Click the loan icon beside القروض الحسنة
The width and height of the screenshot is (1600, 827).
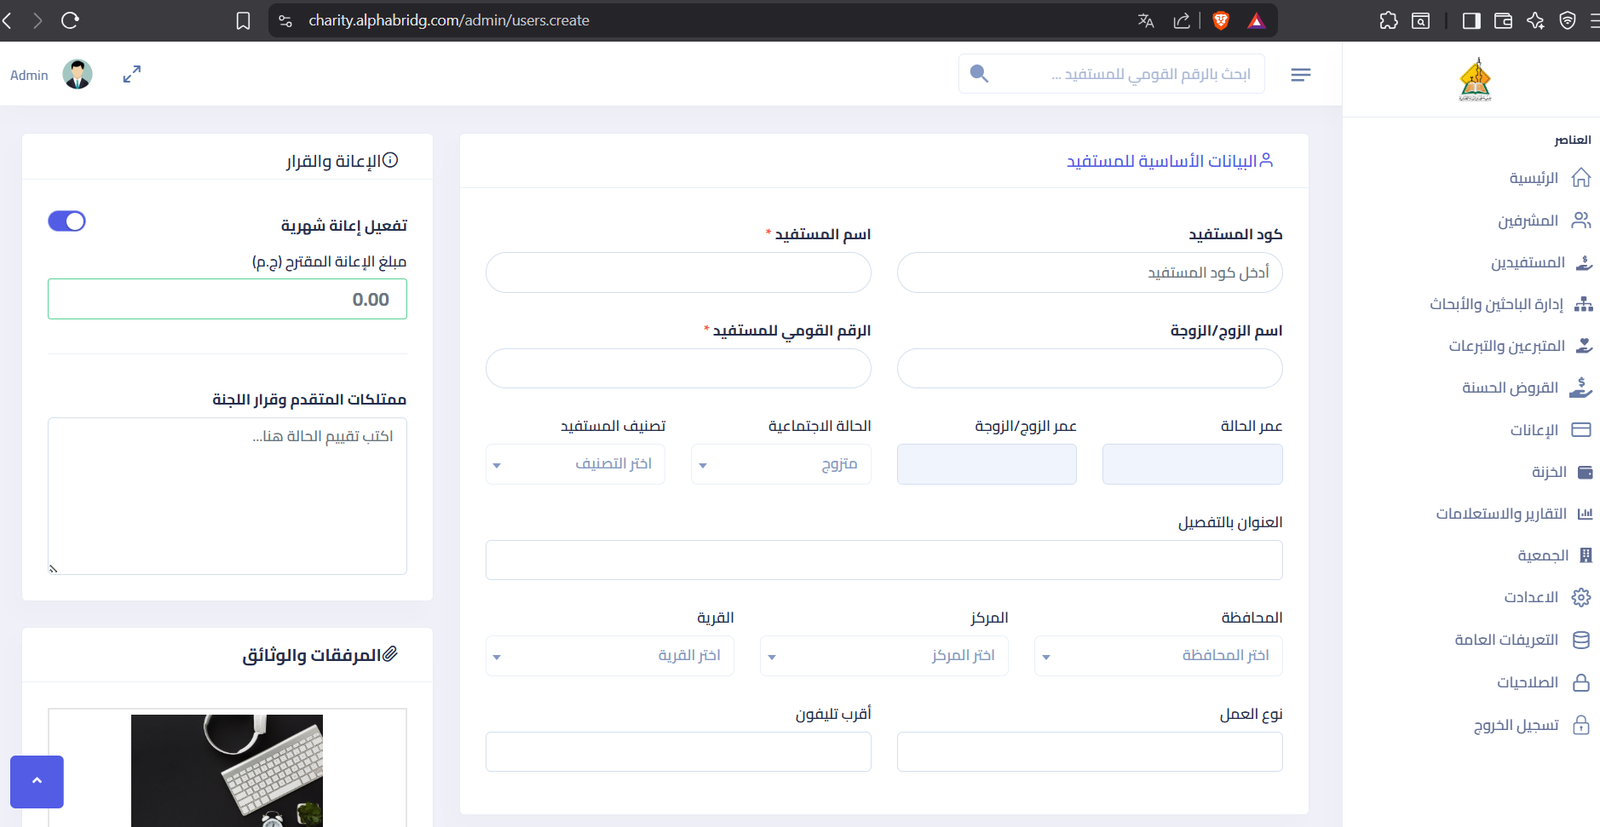tap(1581, 388)
